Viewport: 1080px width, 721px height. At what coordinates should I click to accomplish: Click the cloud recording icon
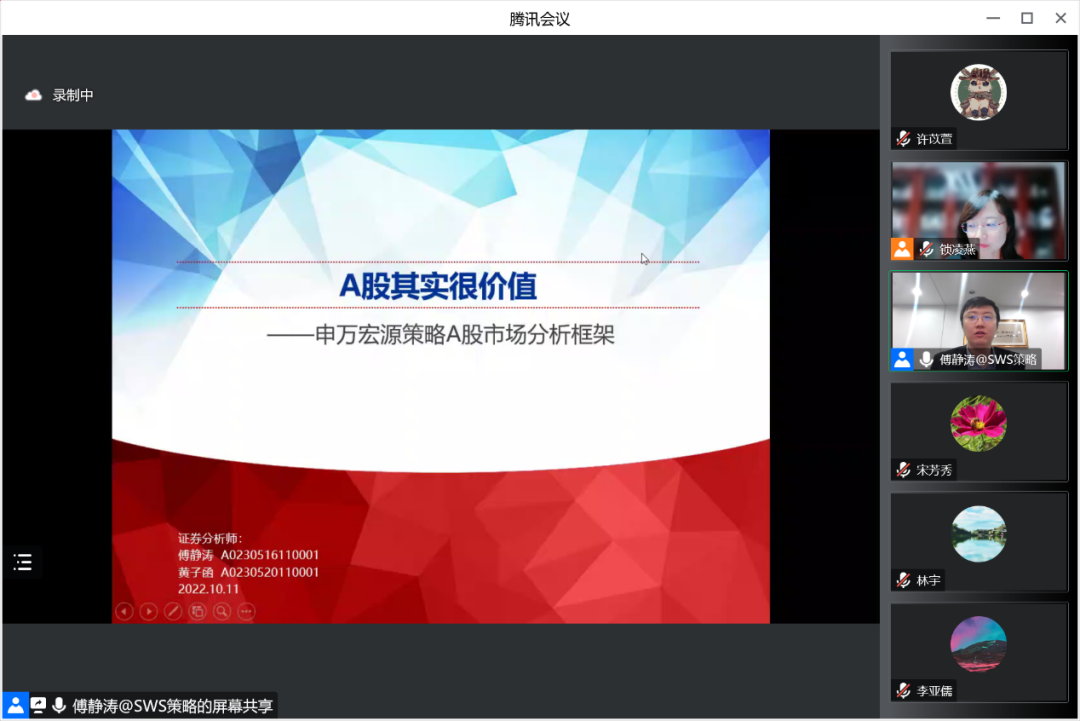tap(34, 95)
